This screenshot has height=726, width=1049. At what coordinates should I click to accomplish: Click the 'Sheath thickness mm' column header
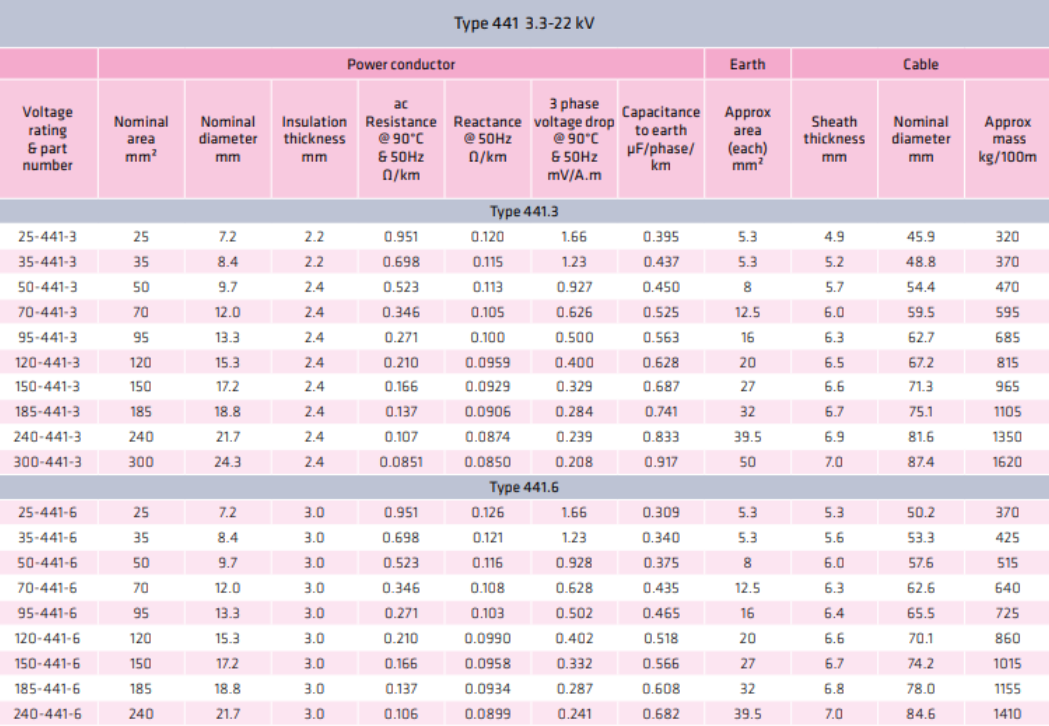(x=834, y=139)
